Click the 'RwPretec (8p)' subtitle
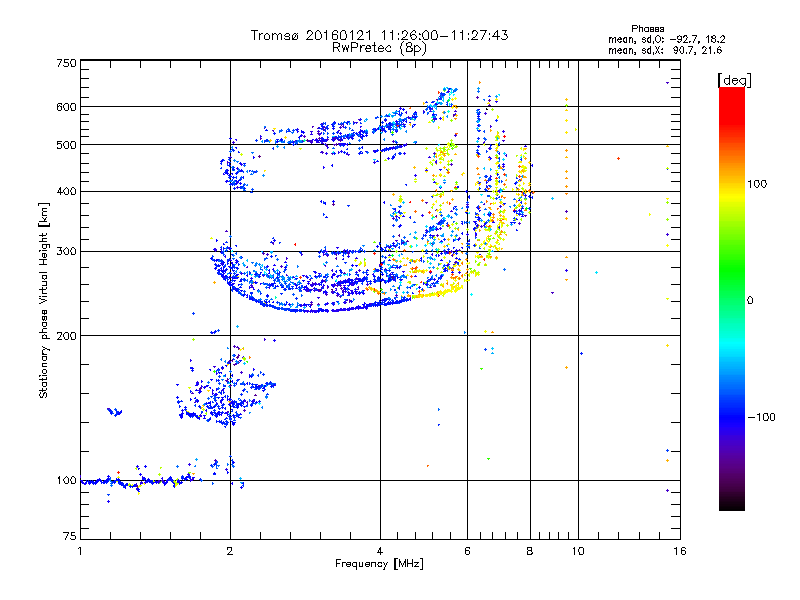Screen dimensions: 800x600 (x=379, y=48)
